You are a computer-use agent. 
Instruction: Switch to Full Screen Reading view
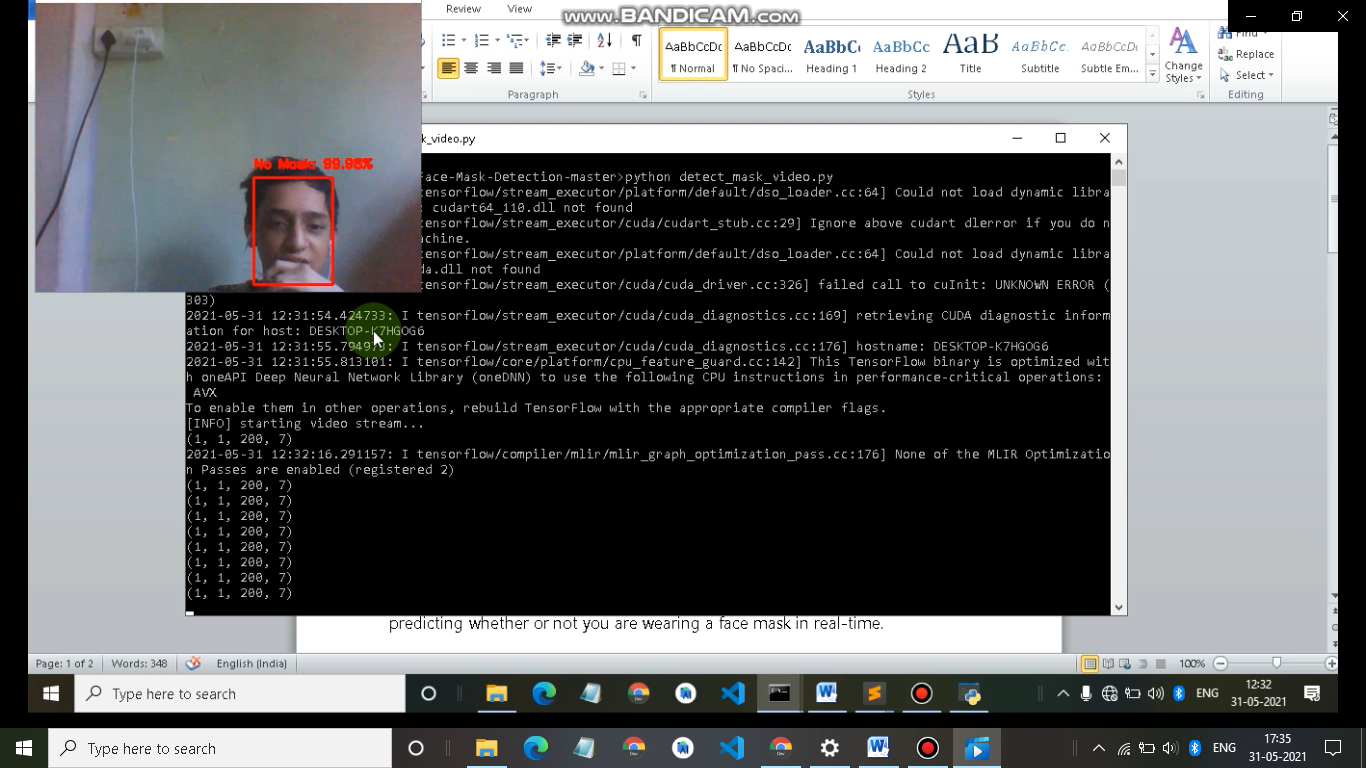1108,663
